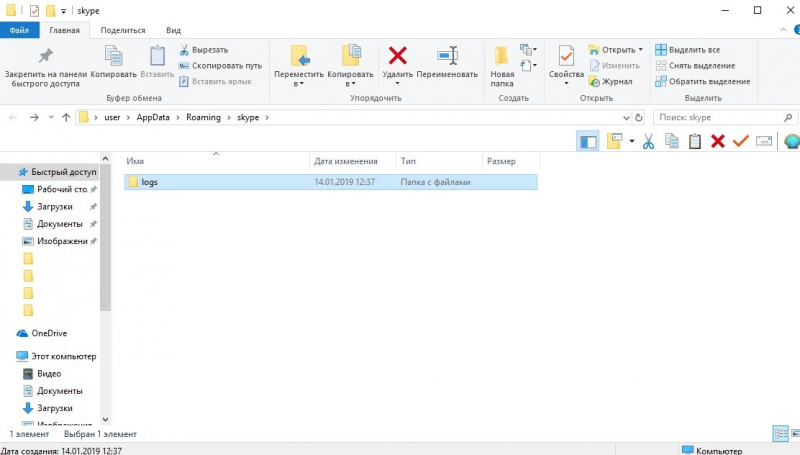
Task: Expand the address bar history dropdown
Action: (626, 117)
